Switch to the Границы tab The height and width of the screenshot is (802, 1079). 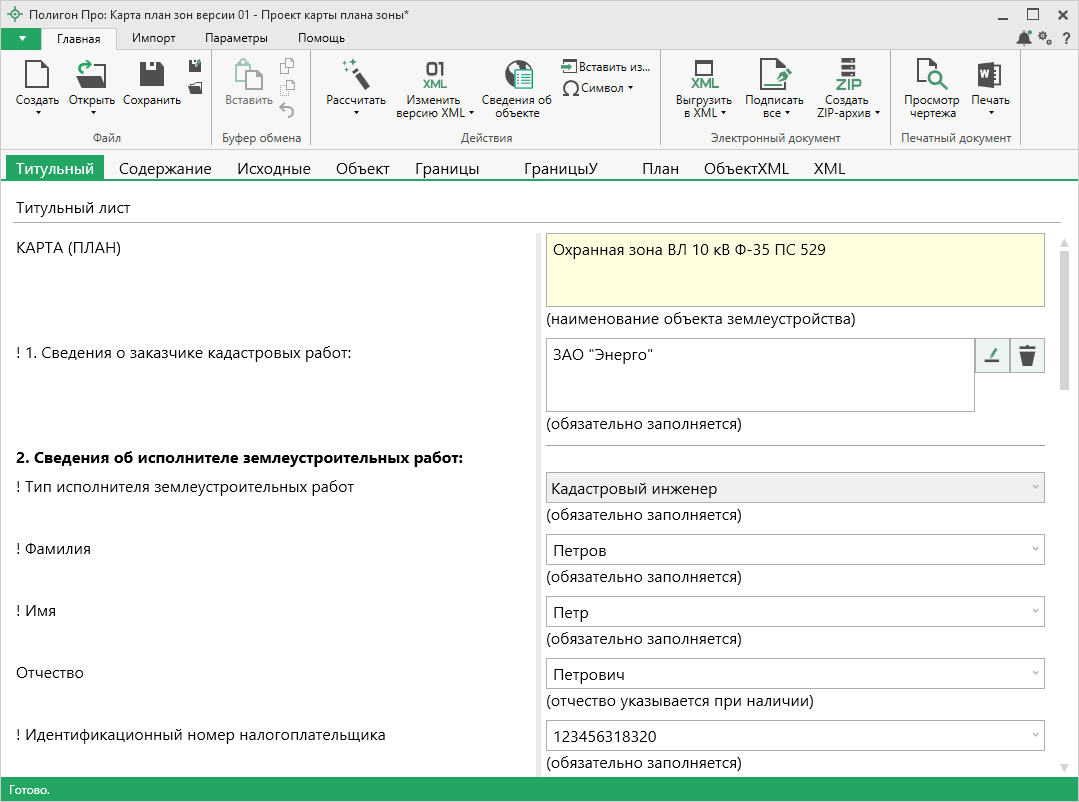[447, 169]
